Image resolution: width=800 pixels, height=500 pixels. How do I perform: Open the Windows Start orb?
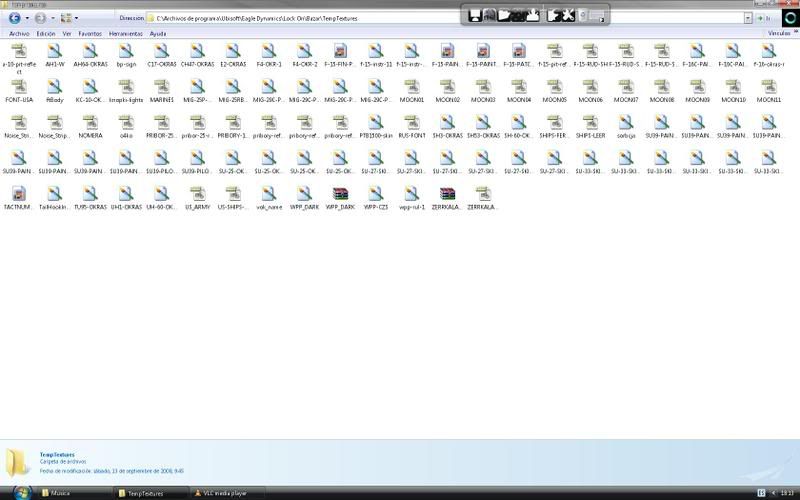click(x=21, y=493)
